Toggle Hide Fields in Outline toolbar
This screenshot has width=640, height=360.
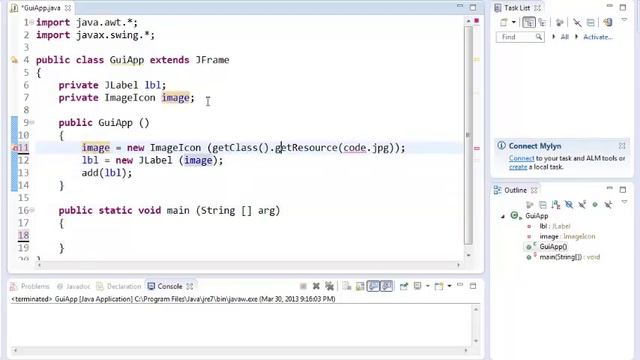(569, 204)
